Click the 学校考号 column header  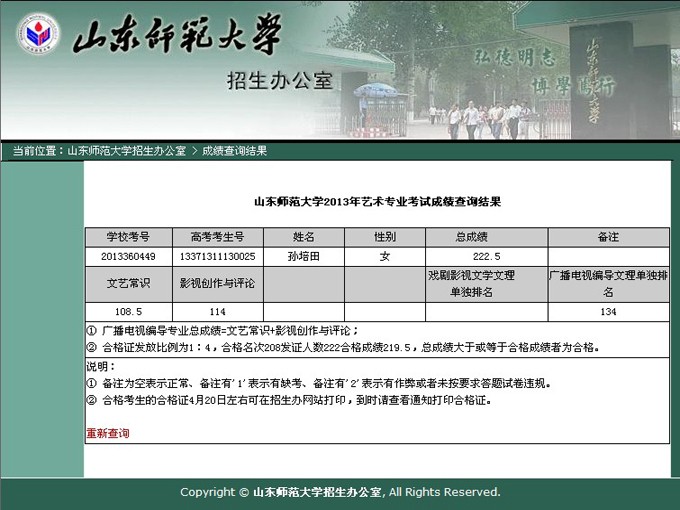(x=129, y=237)
